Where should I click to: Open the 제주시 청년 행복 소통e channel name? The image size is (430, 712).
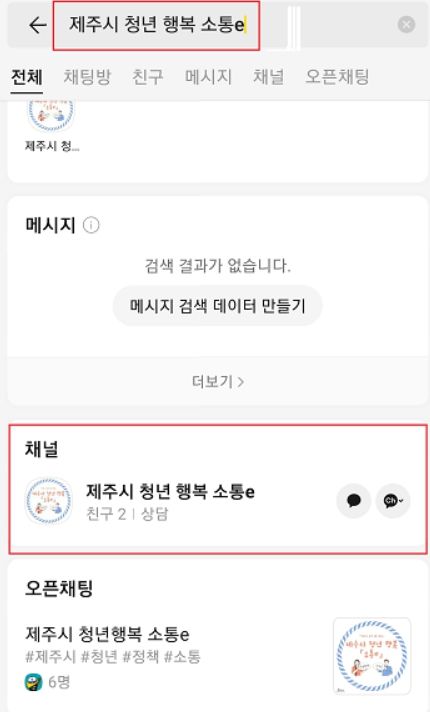coord(170,491)
